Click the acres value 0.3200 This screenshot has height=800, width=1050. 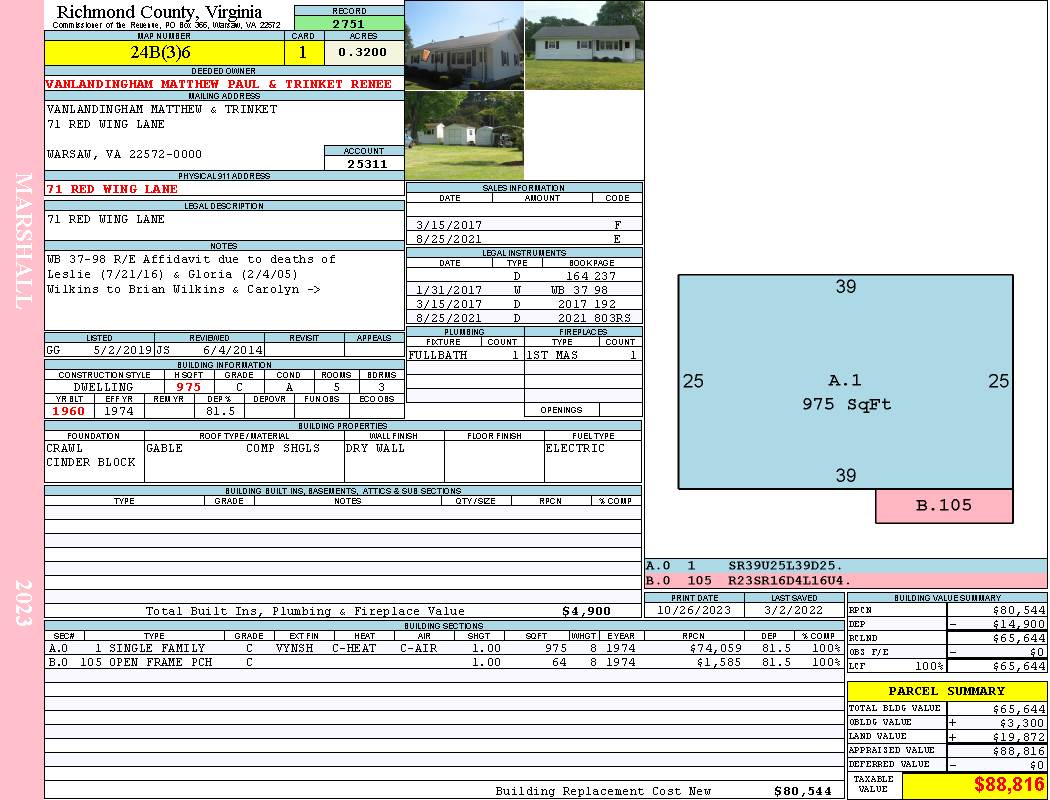click(x=363, y=52)
